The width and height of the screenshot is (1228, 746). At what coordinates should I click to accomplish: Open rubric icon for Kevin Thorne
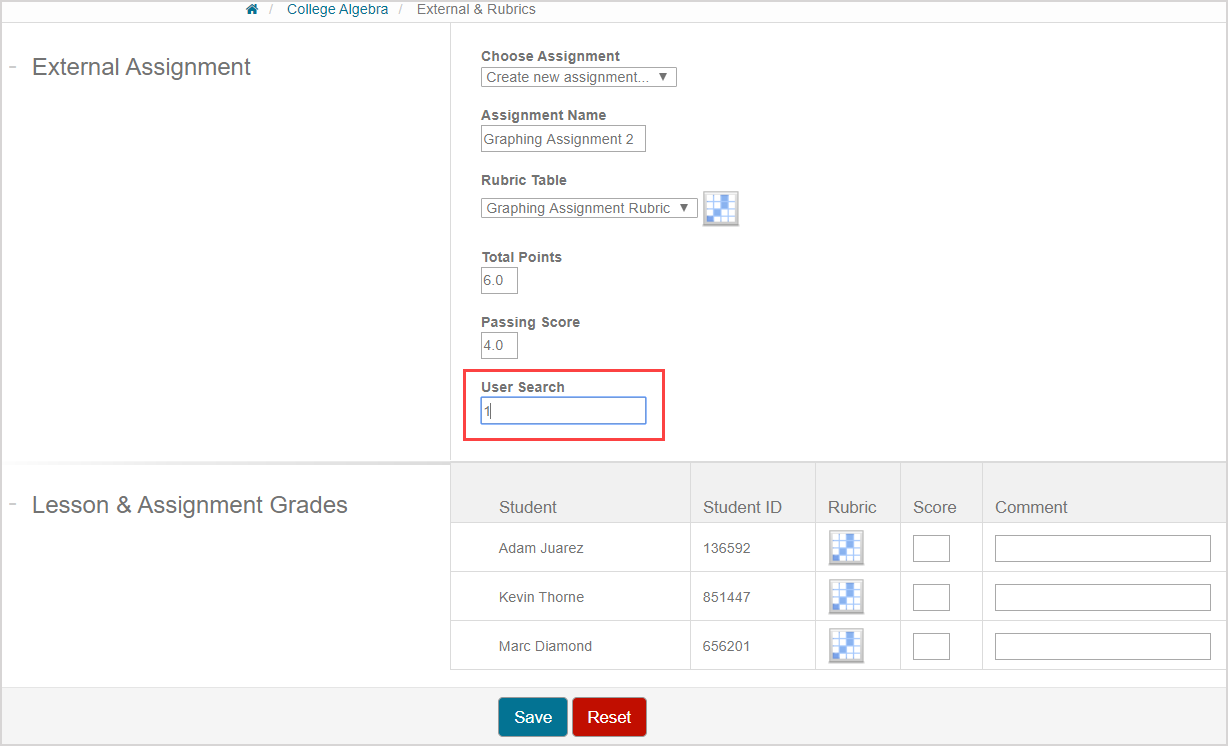(846, 597)
